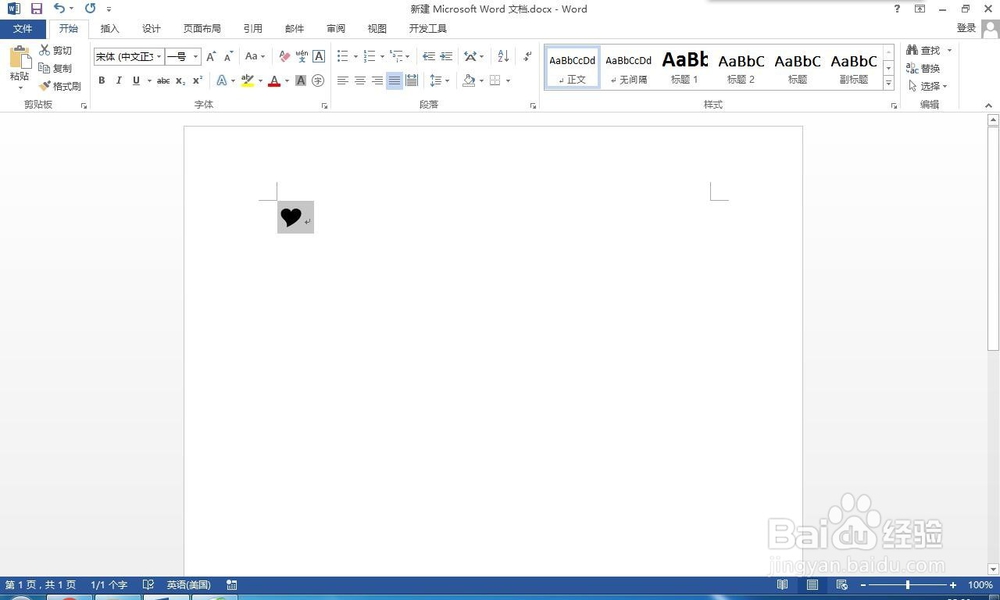Toggle Subscript formatting
This screenshot has height=600, width=1000.
pyautogui.click(x=180, y=80)
